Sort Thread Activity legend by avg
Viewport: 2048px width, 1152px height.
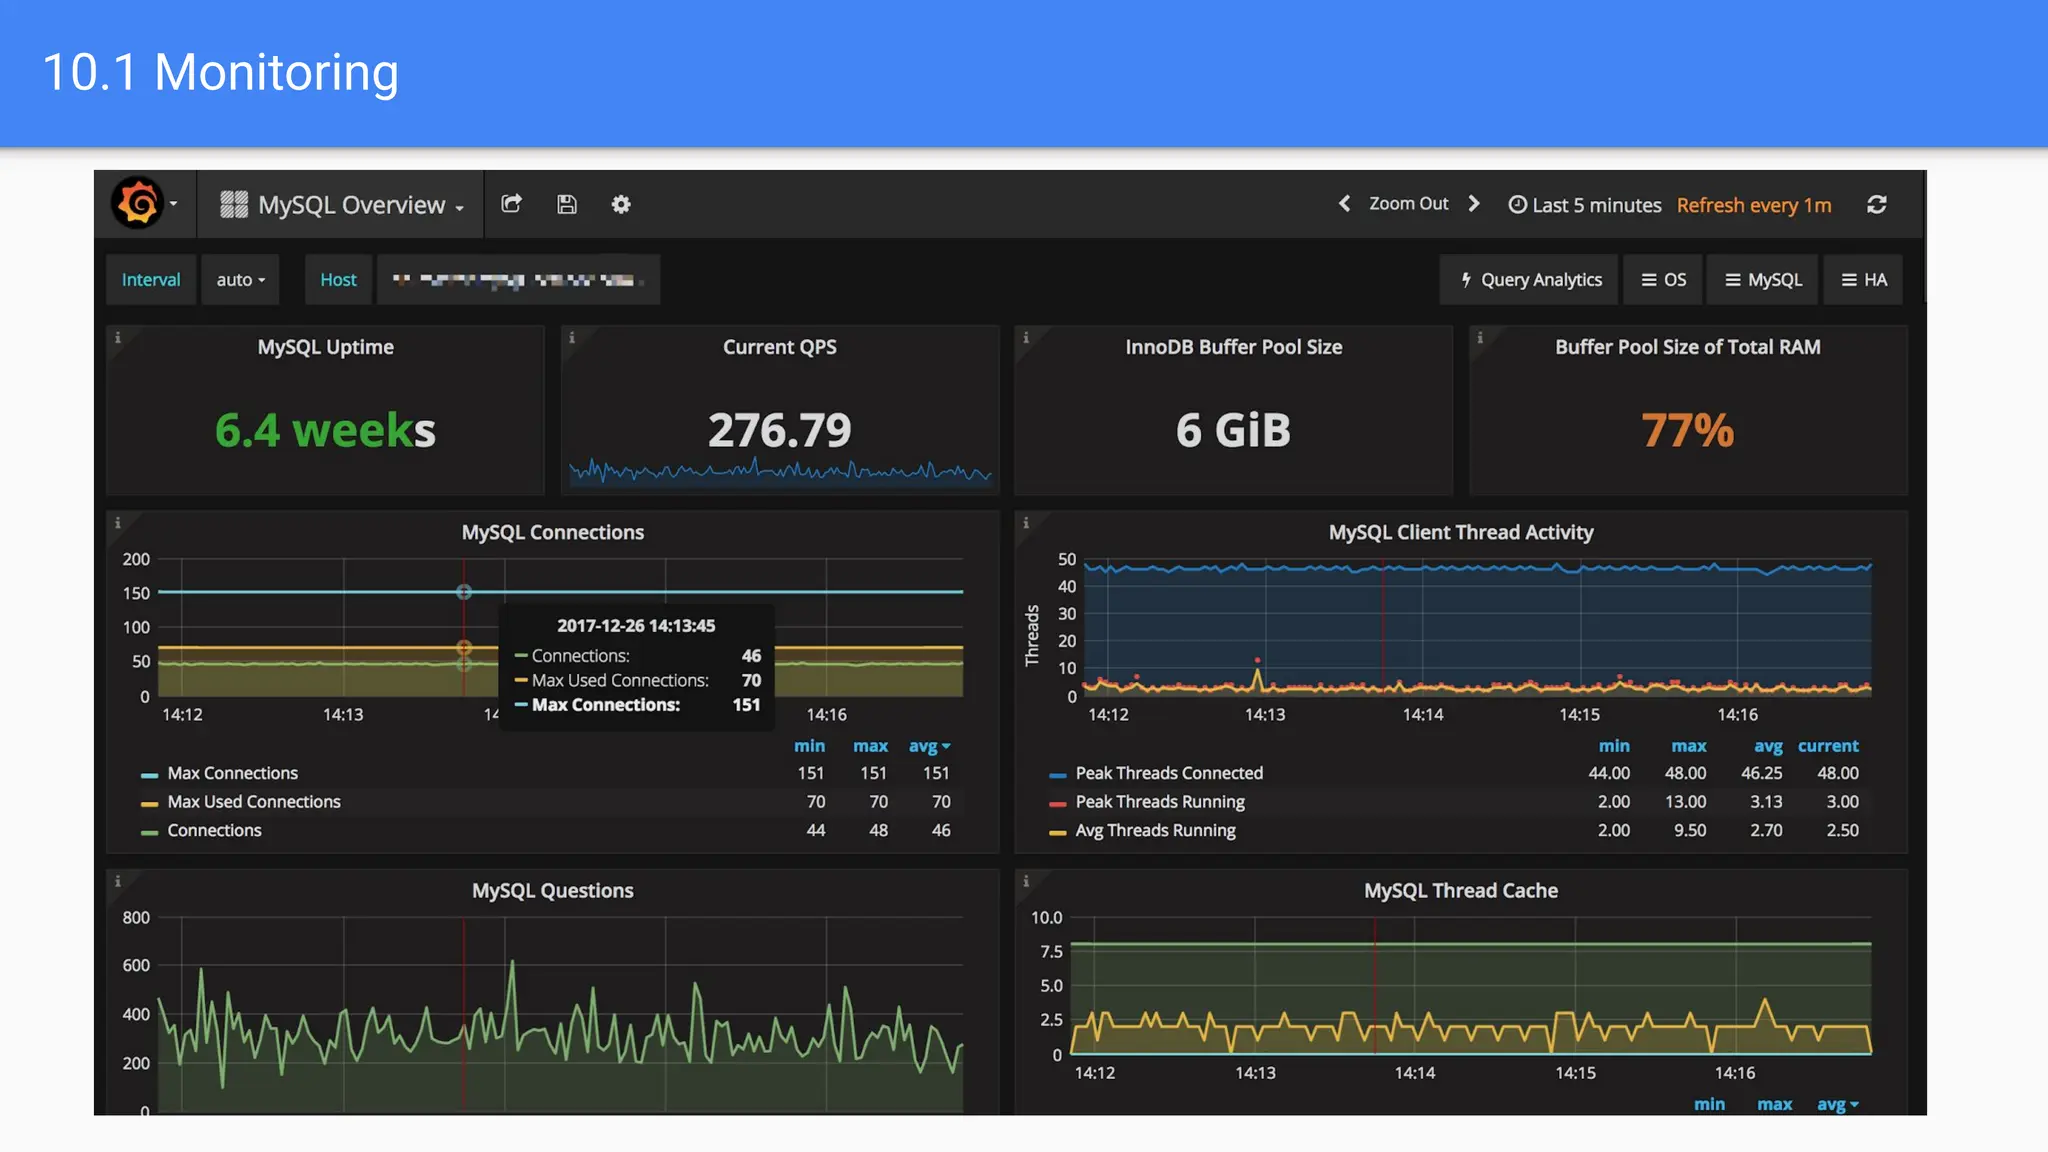1768,746
